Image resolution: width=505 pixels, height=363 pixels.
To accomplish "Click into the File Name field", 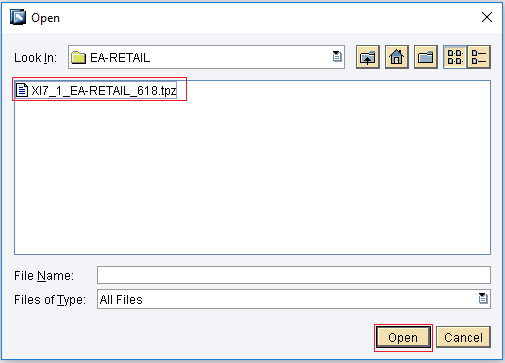I will click(294, 275).
